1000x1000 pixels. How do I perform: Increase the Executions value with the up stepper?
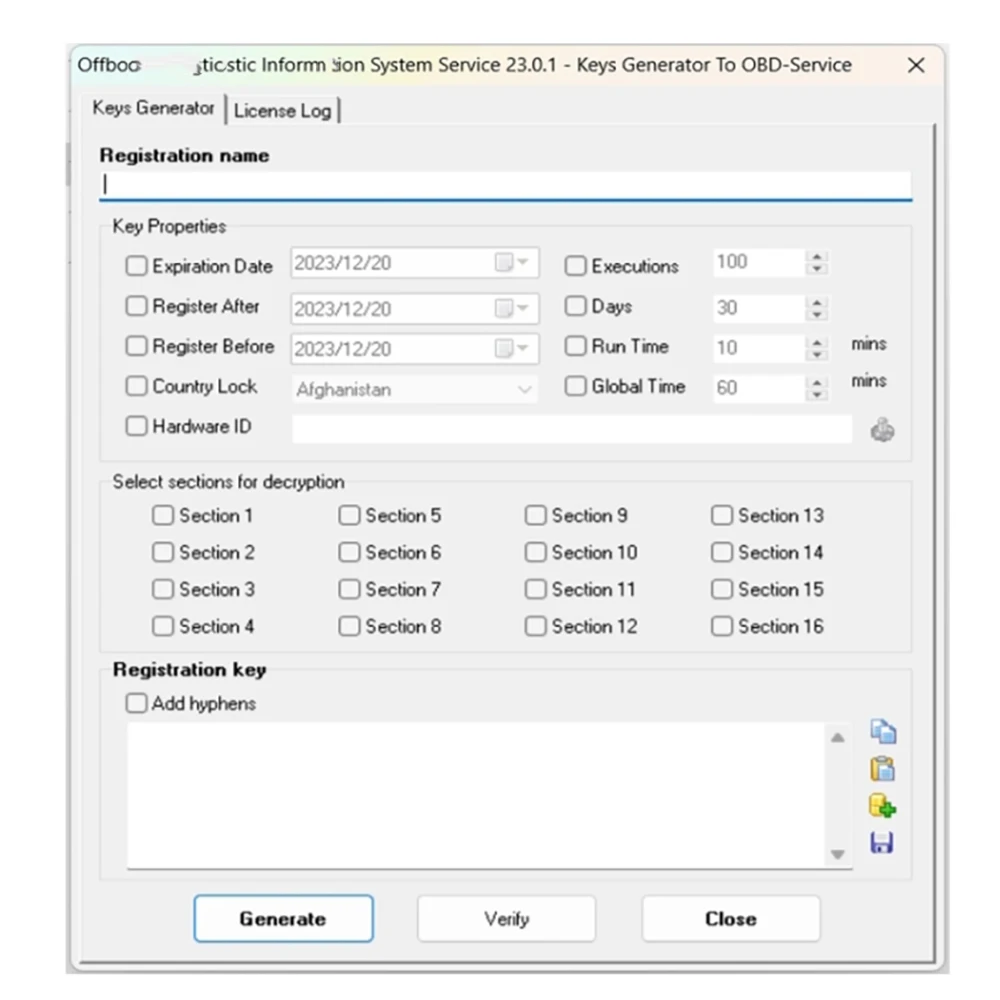[817, 257]
